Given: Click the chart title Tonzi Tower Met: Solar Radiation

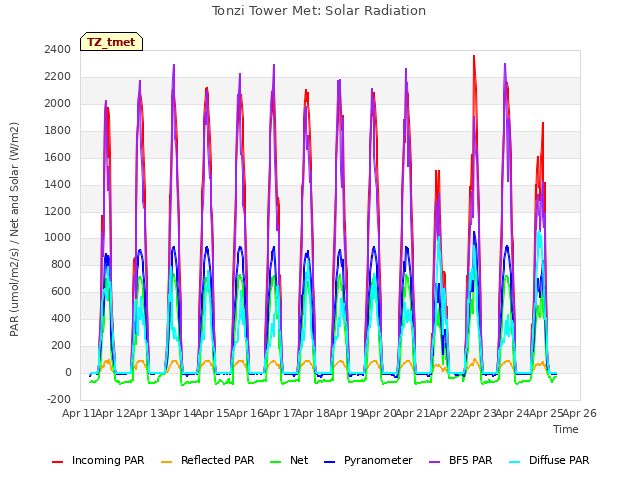Looking at the screenshot, I should point(319,11).
